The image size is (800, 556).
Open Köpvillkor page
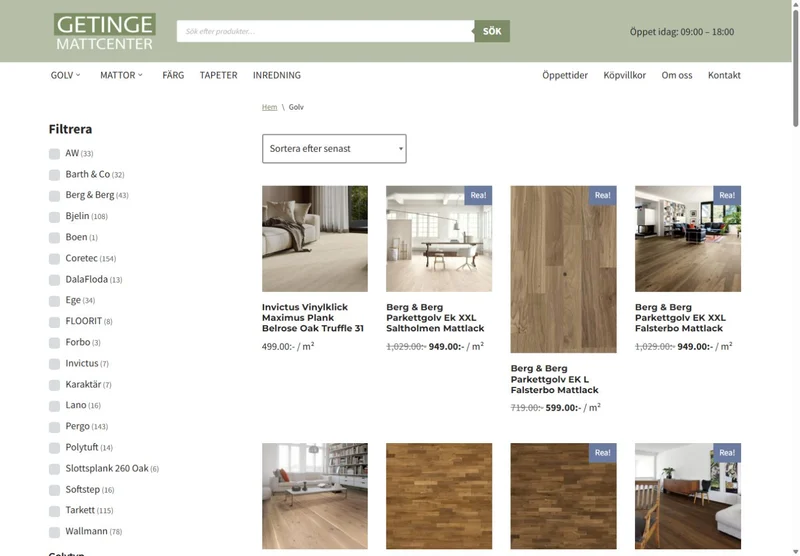[x=624, y=75]
